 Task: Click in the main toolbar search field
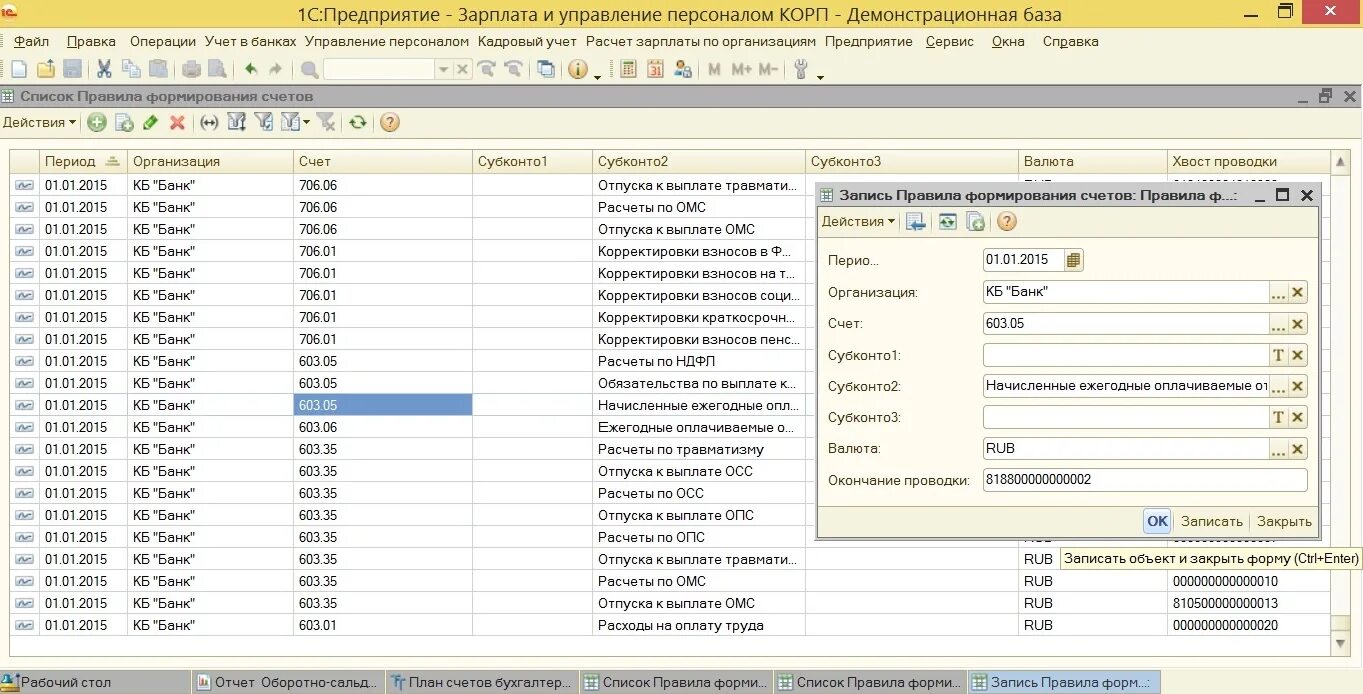click(379, 69)
